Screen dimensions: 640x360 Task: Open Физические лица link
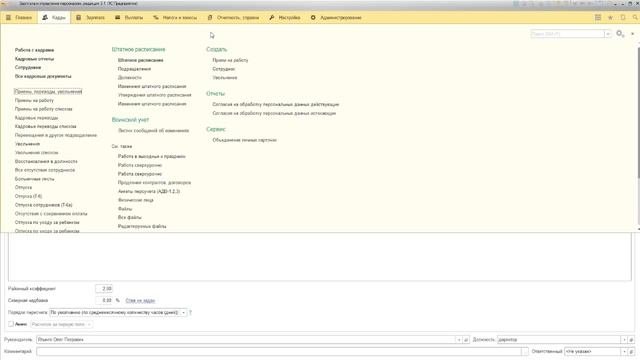point(136,200)
